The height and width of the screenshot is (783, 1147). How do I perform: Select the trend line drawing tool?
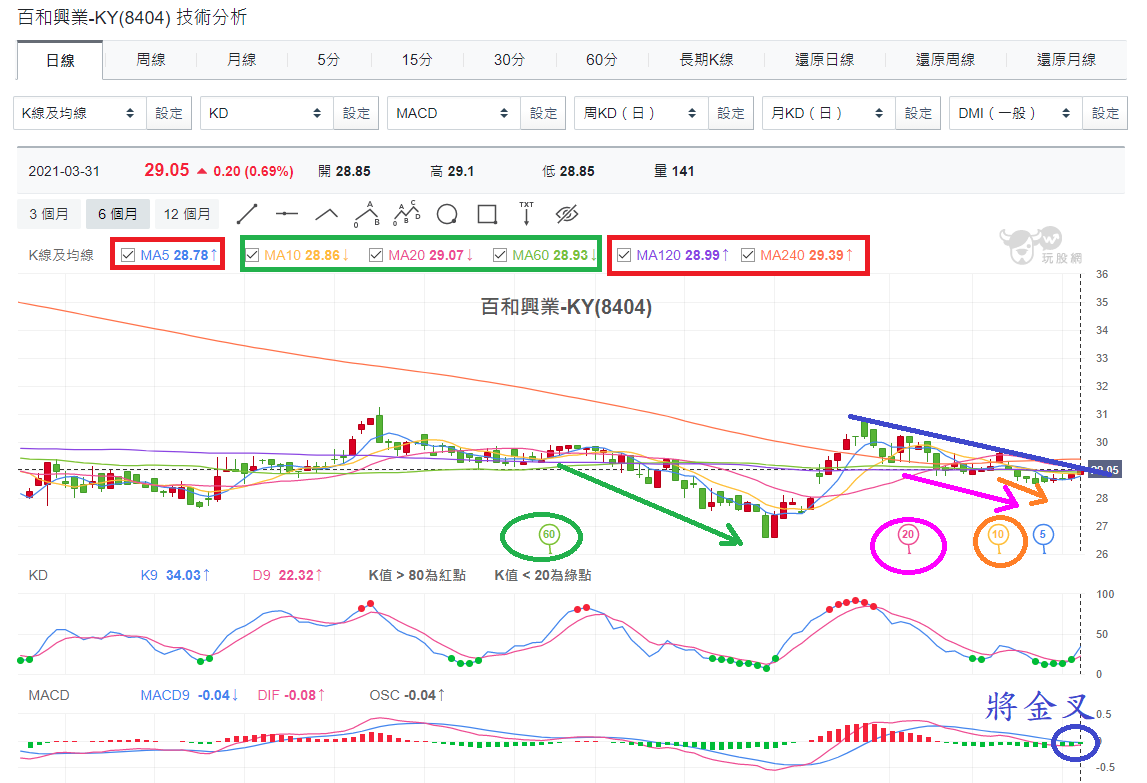click(x=247, y=214)
